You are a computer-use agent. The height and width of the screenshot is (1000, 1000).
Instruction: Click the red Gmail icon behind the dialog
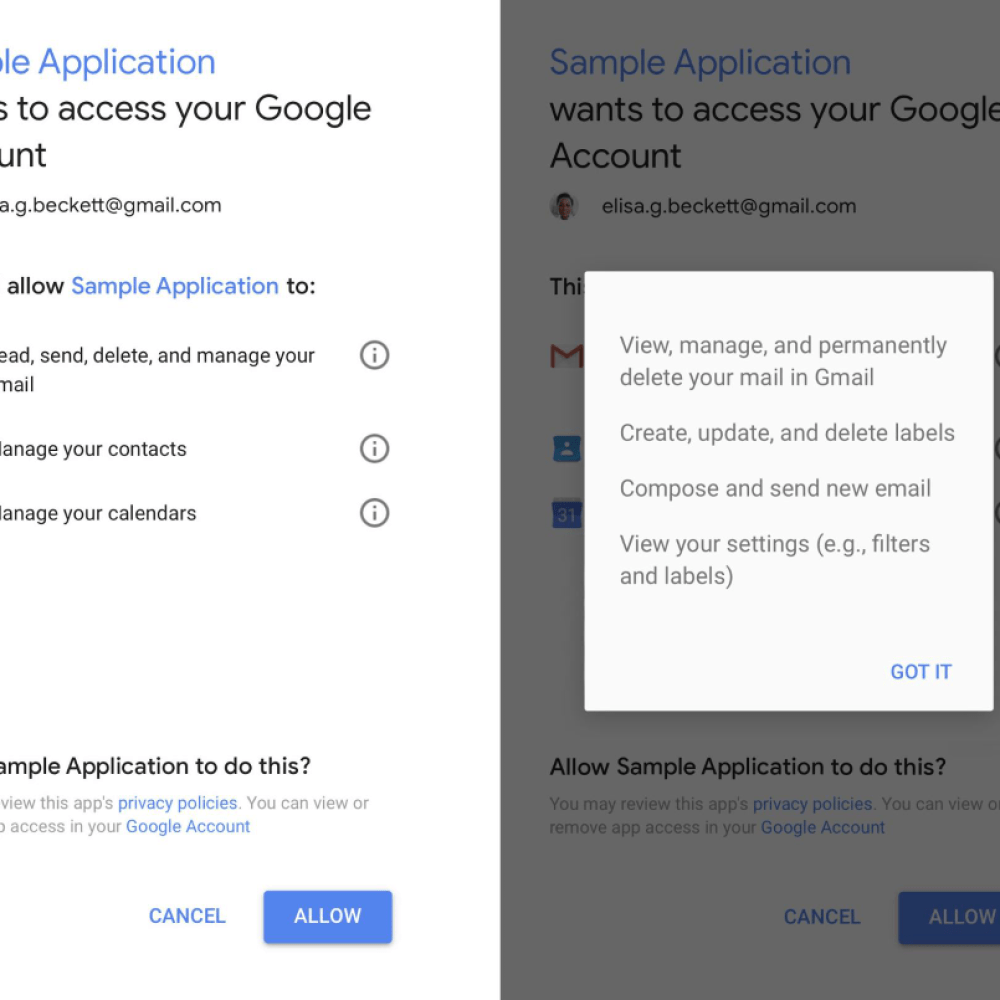(567, 355)
